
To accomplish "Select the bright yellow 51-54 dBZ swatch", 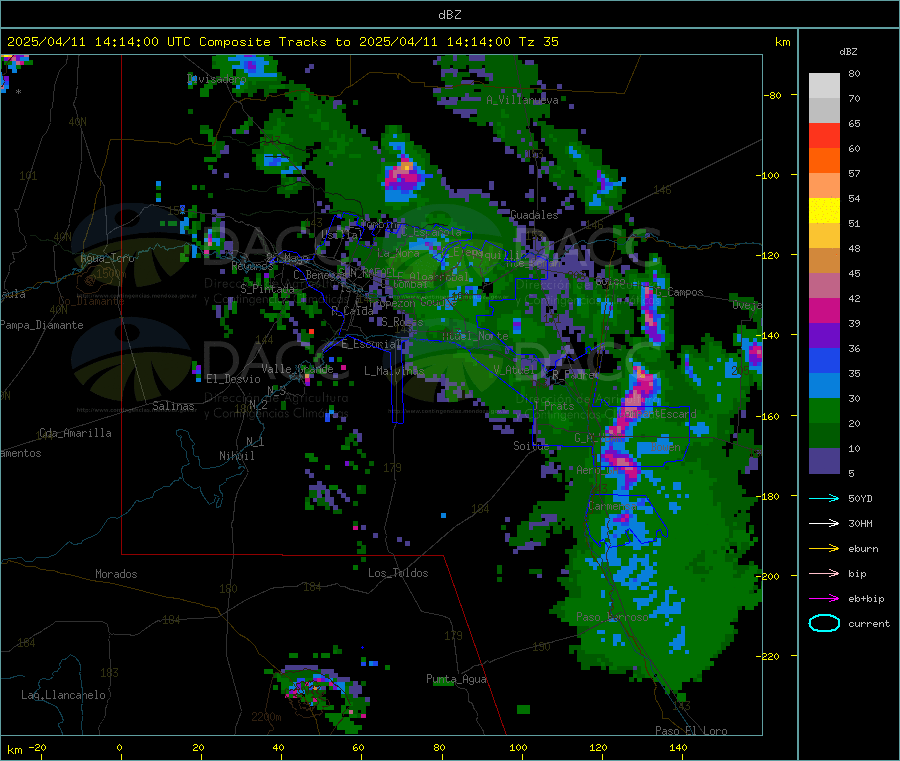I will [824, 211].
